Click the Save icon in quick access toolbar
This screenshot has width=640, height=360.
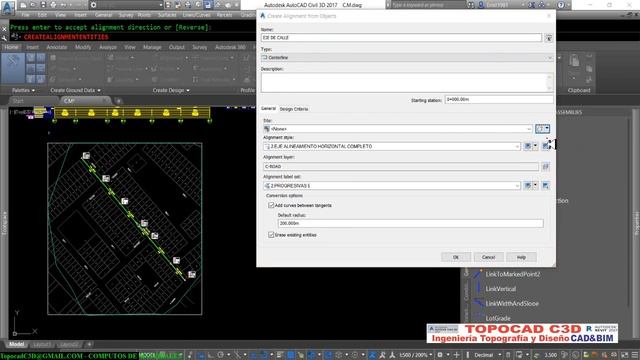point(43,5)
